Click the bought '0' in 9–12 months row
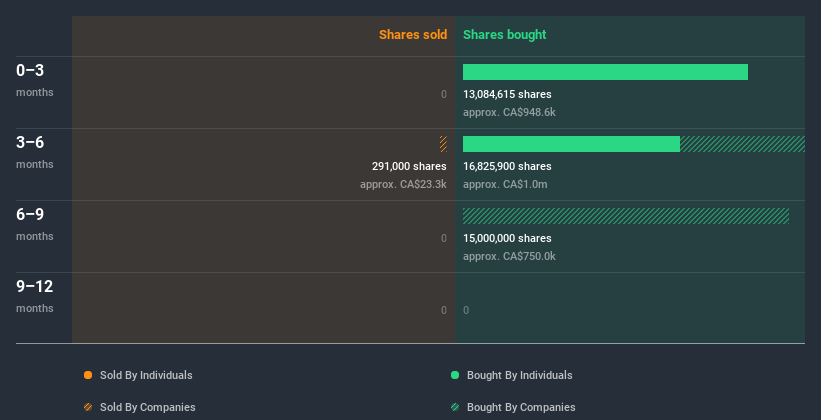The image size is (821, 420). point(466,310)
